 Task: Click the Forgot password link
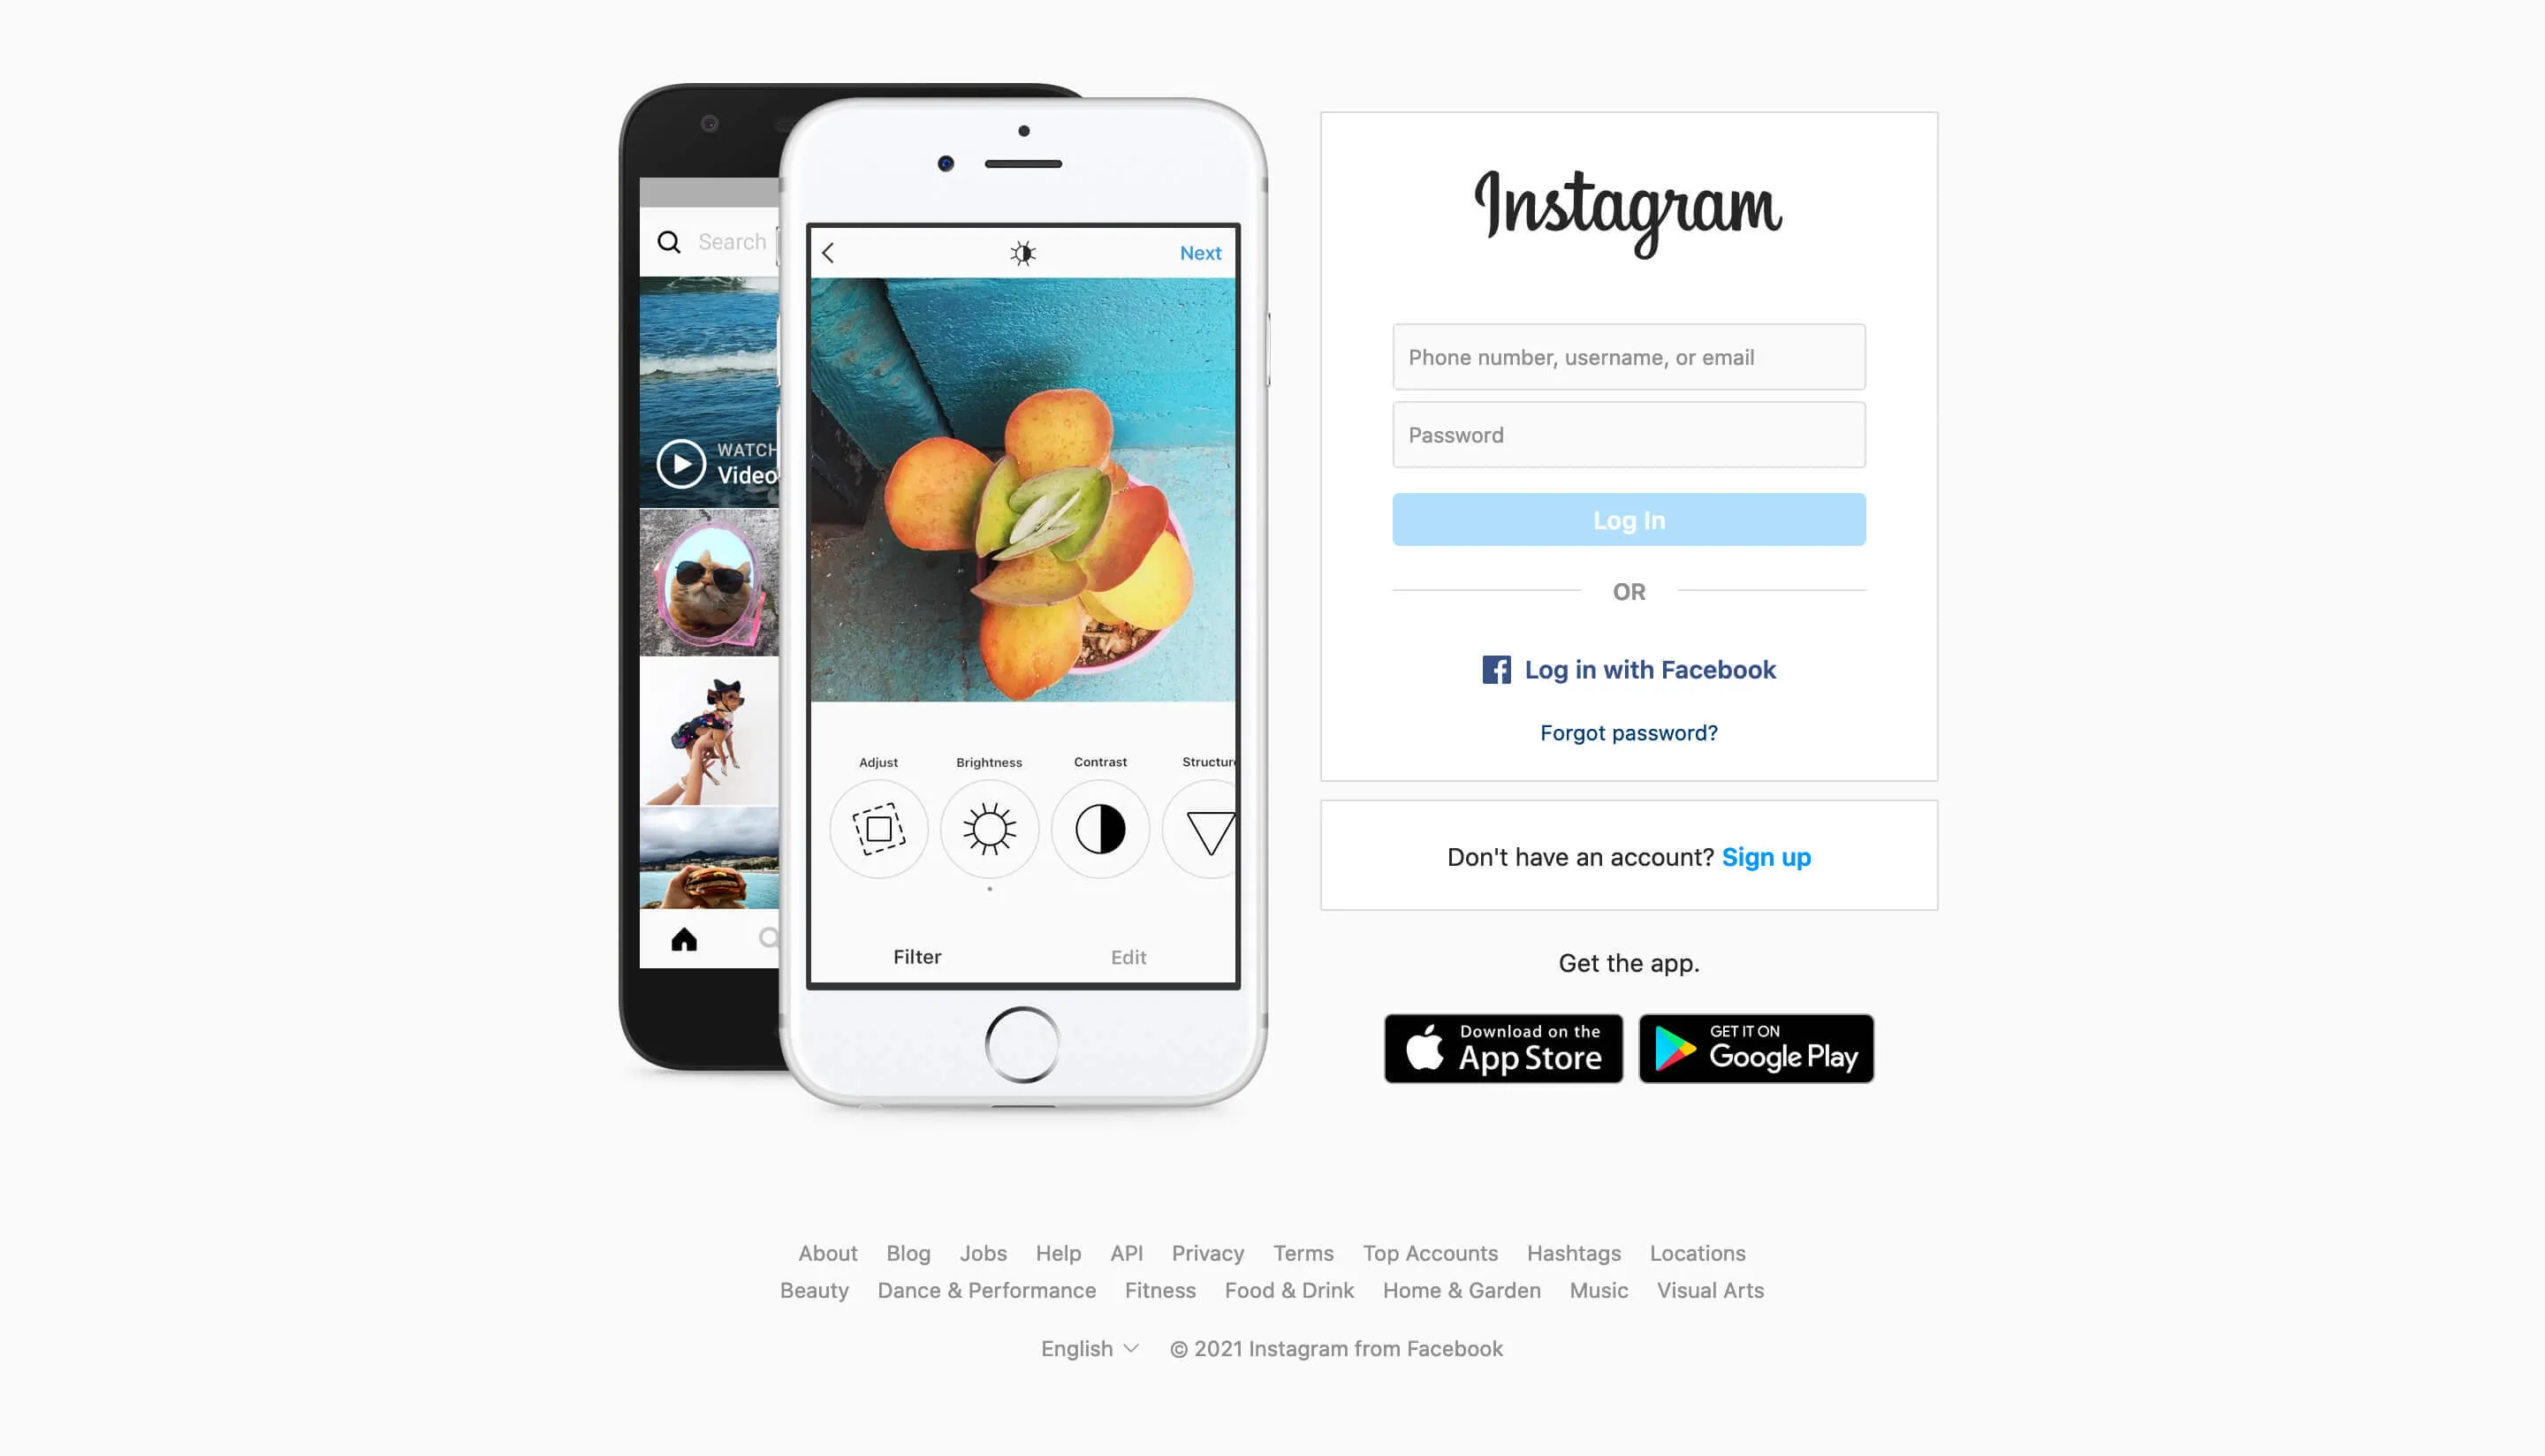pos(1630,732)
